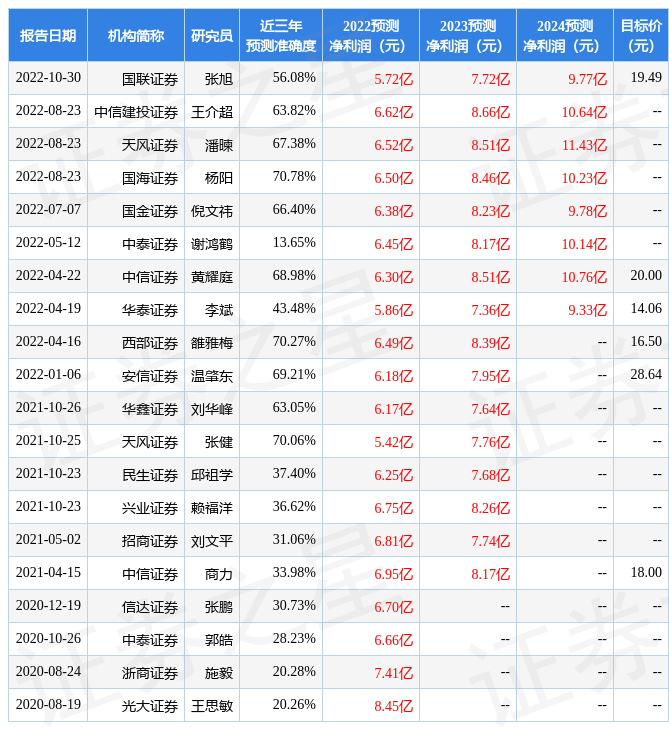
Task: Click the 7.95亿 profit forecast
Action: pos(491,377)
